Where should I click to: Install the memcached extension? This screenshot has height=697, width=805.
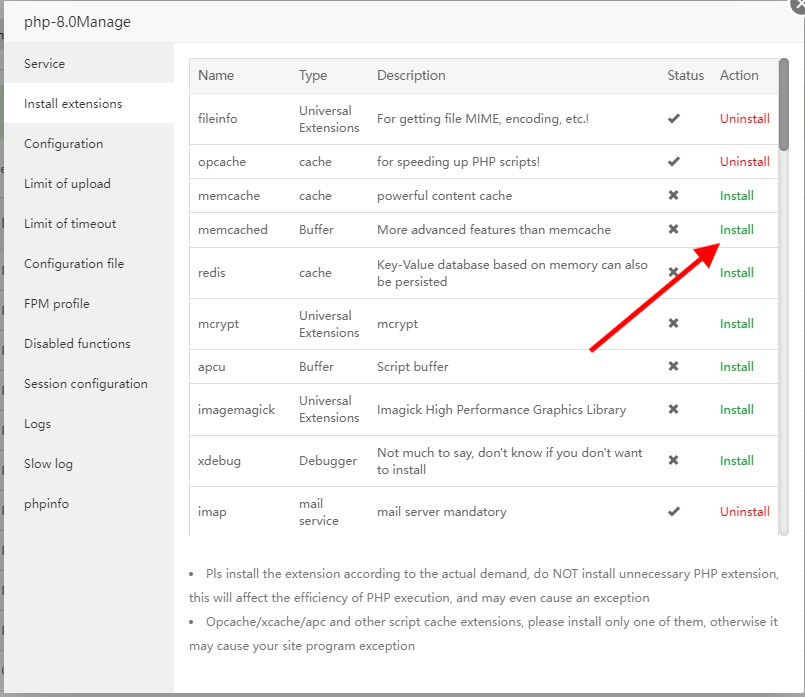(737, 230)
